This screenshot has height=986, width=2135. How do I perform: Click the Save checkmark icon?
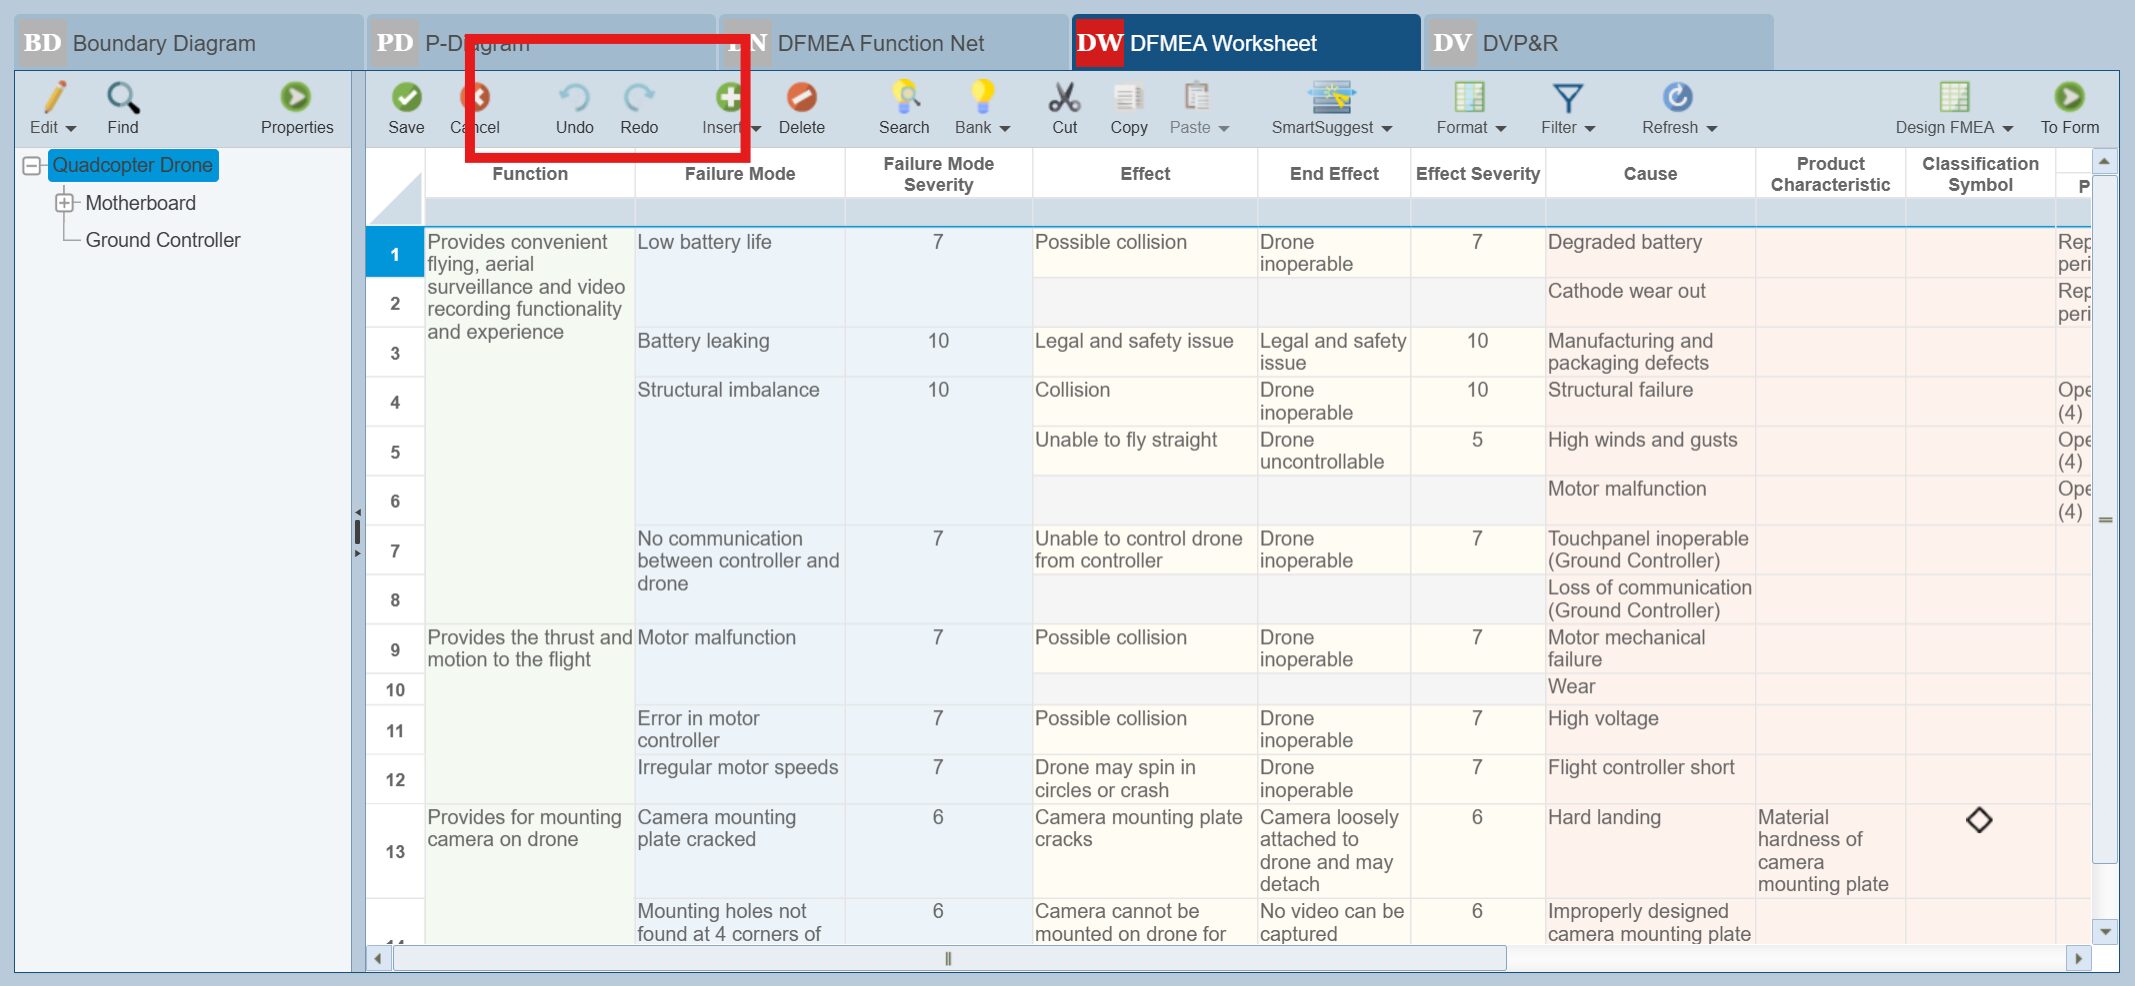click(406, 98)
